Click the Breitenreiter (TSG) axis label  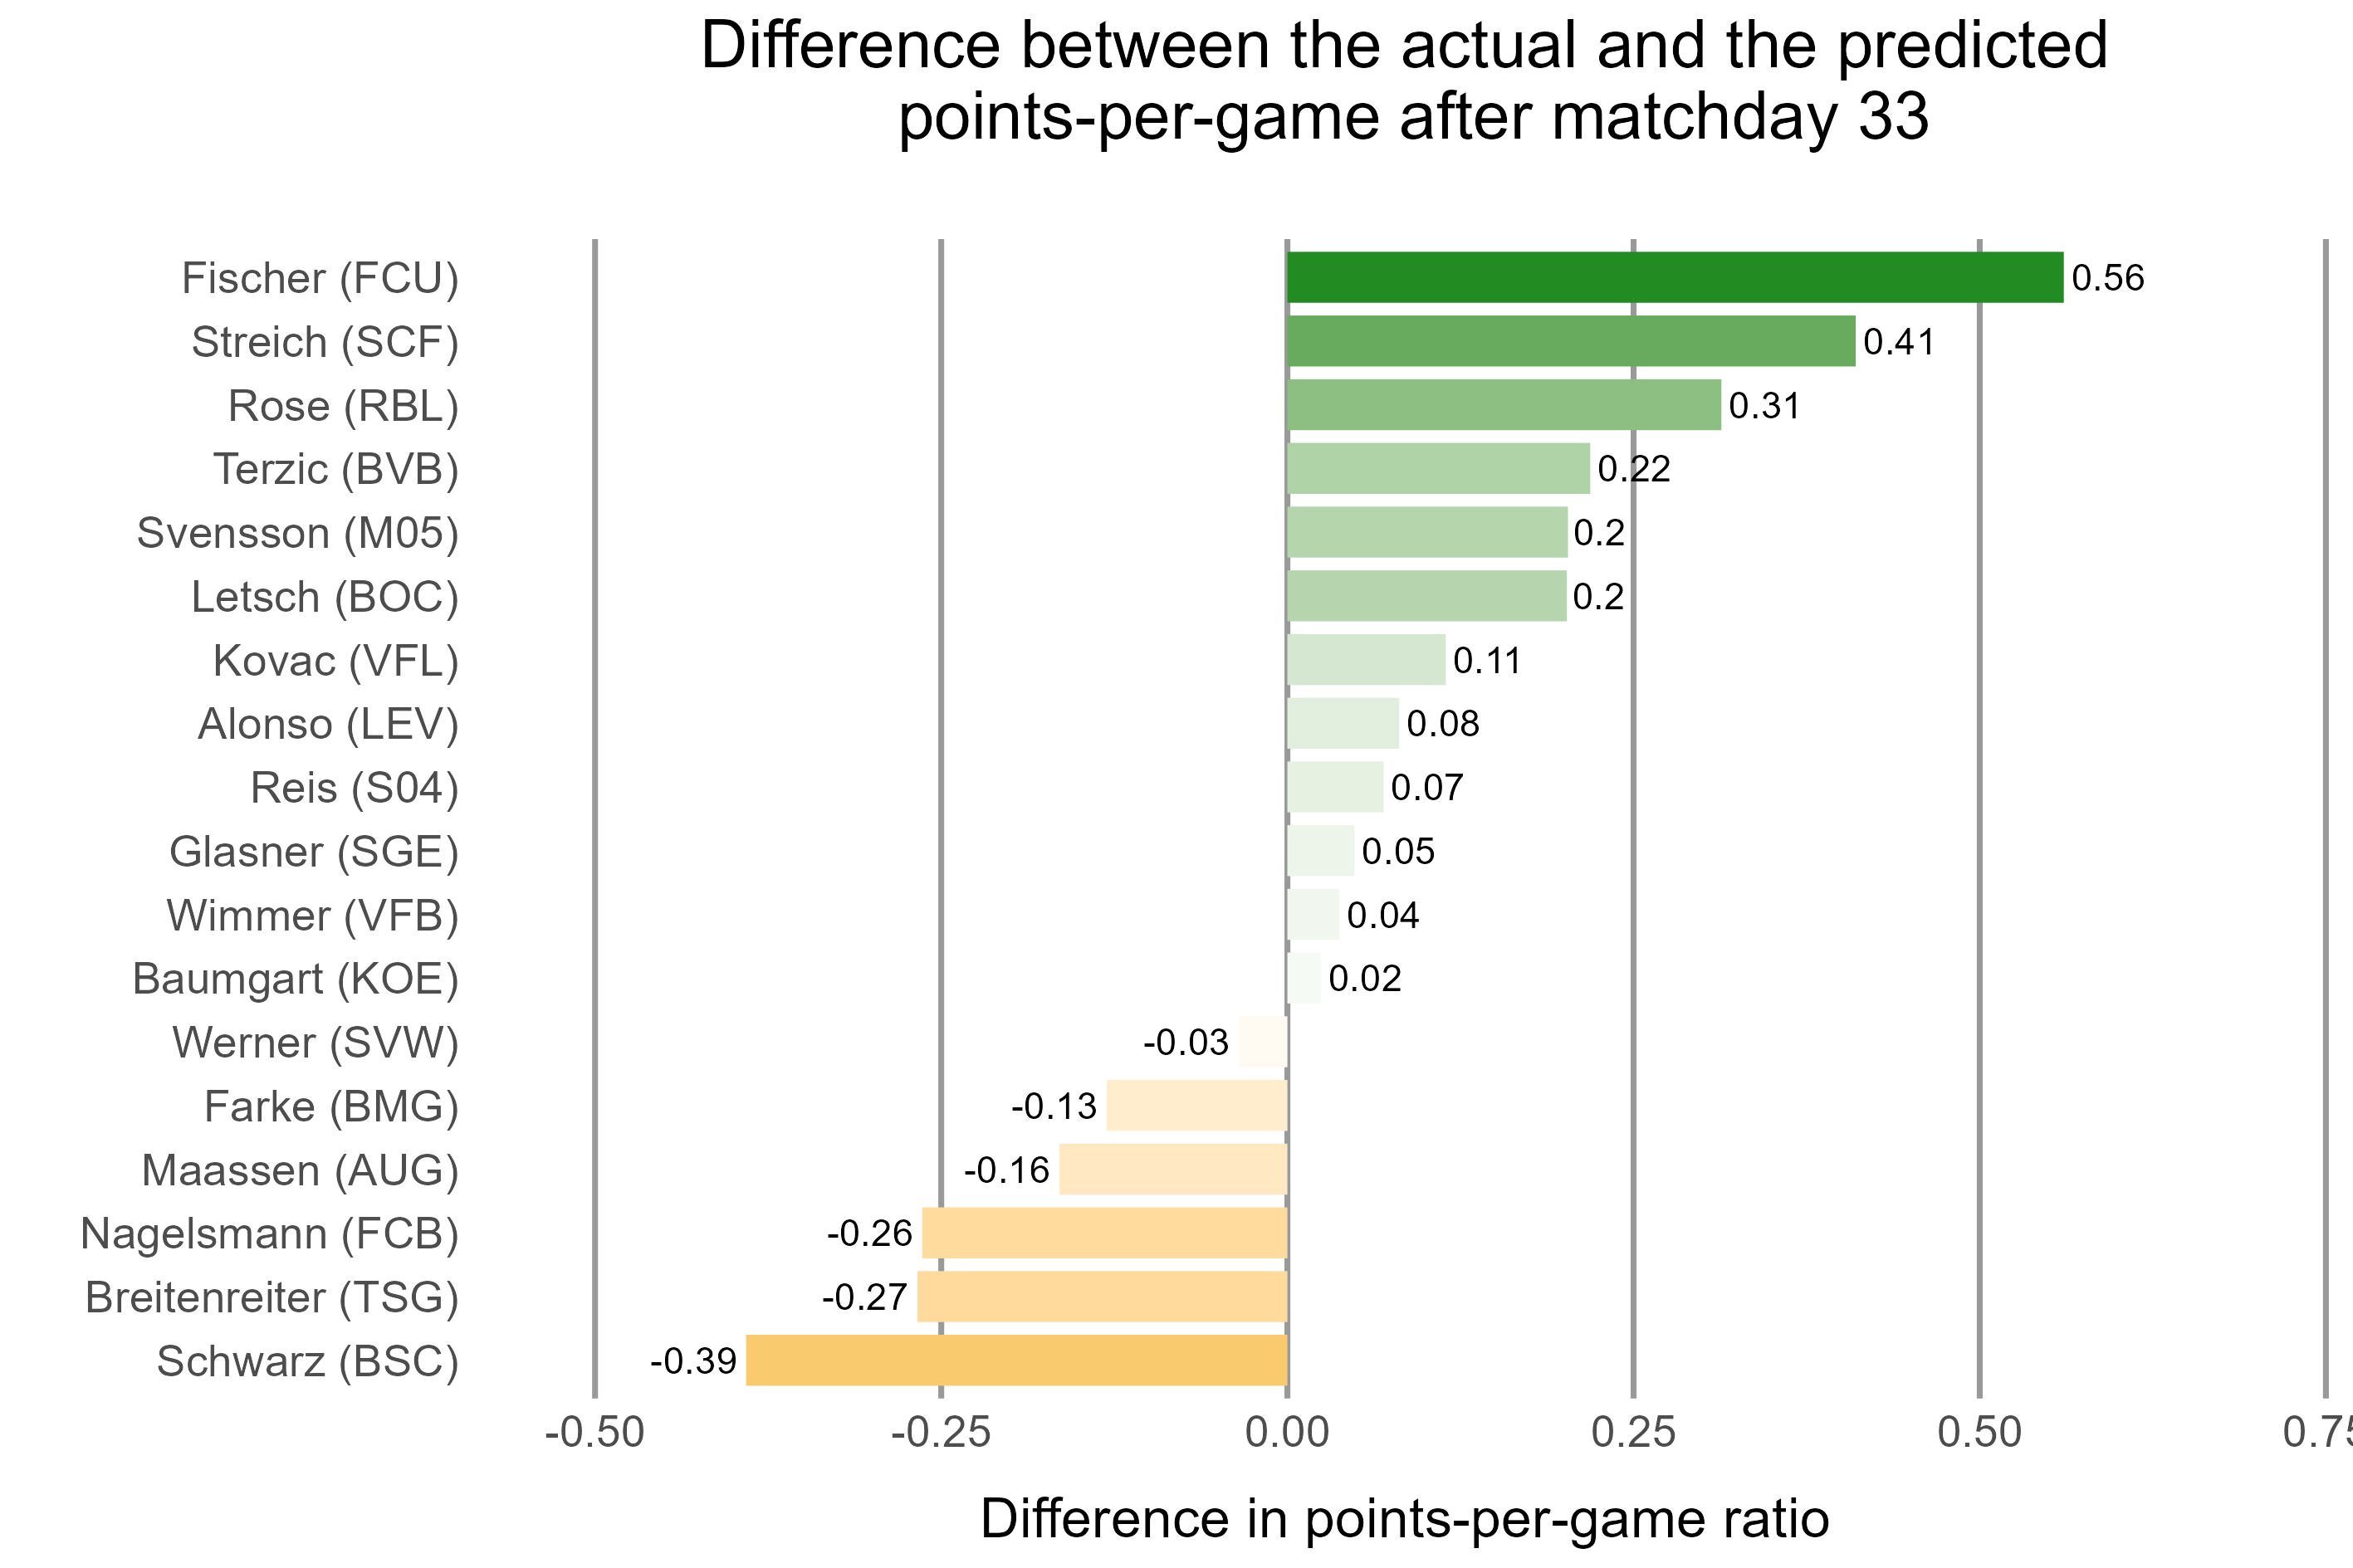pyautogui.click(x=272, y=1297)
